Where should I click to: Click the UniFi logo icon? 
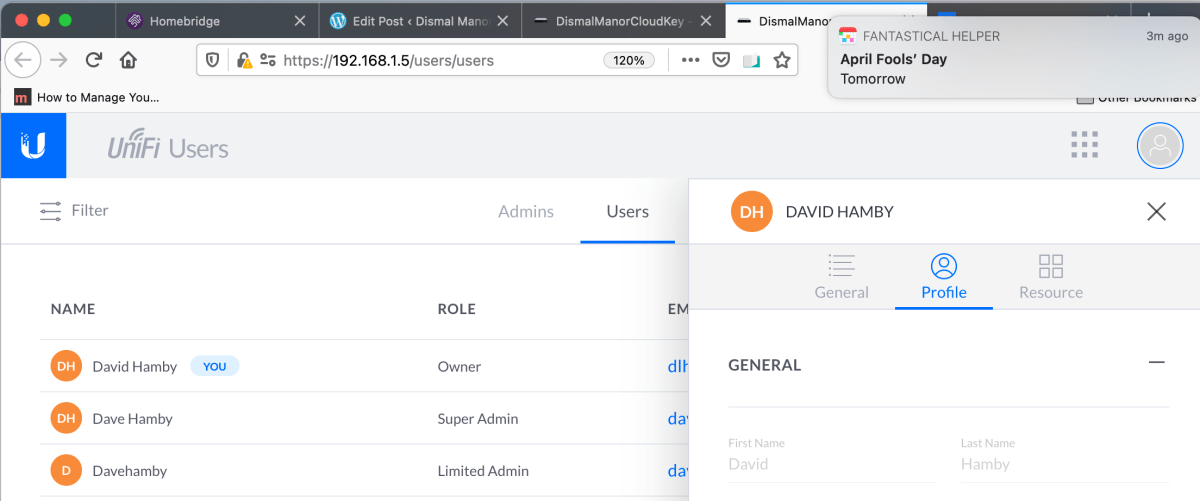click(33, 146)
